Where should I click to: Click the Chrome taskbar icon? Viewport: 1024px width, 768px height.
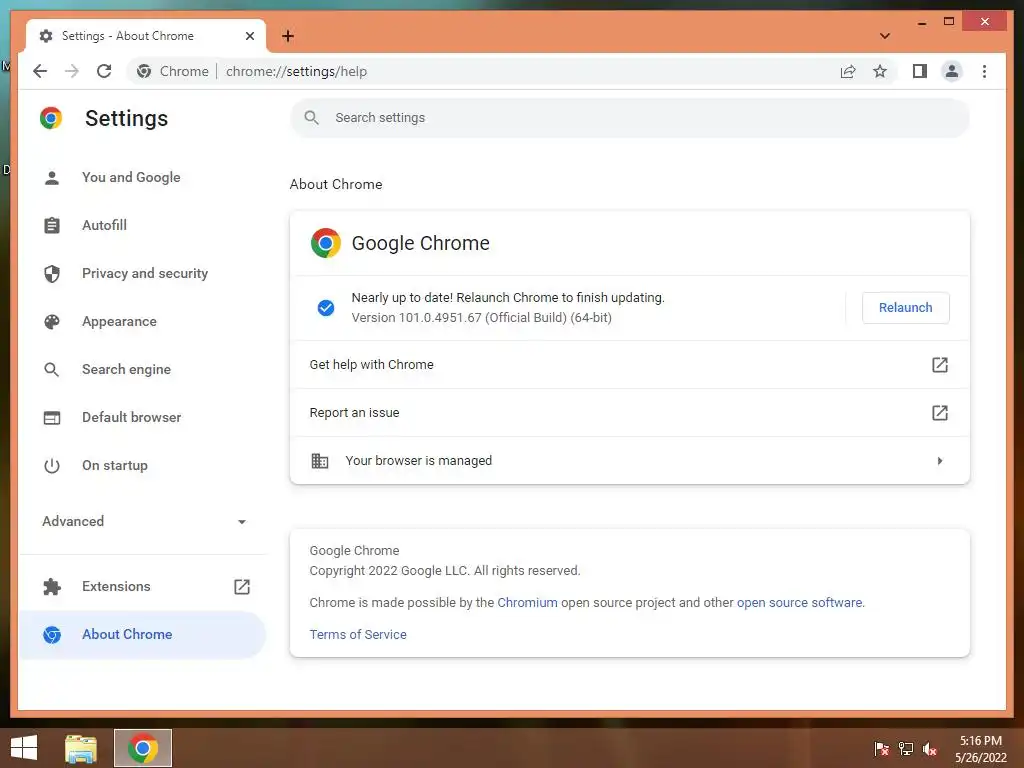pos(143,748)
